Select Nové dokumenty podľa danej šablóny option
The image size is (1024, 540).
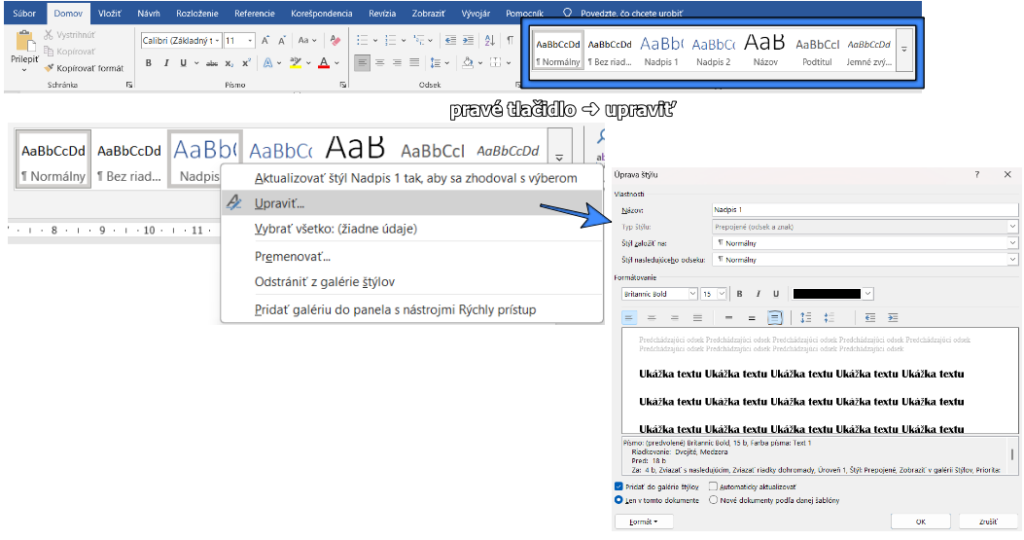coord(713,500)
